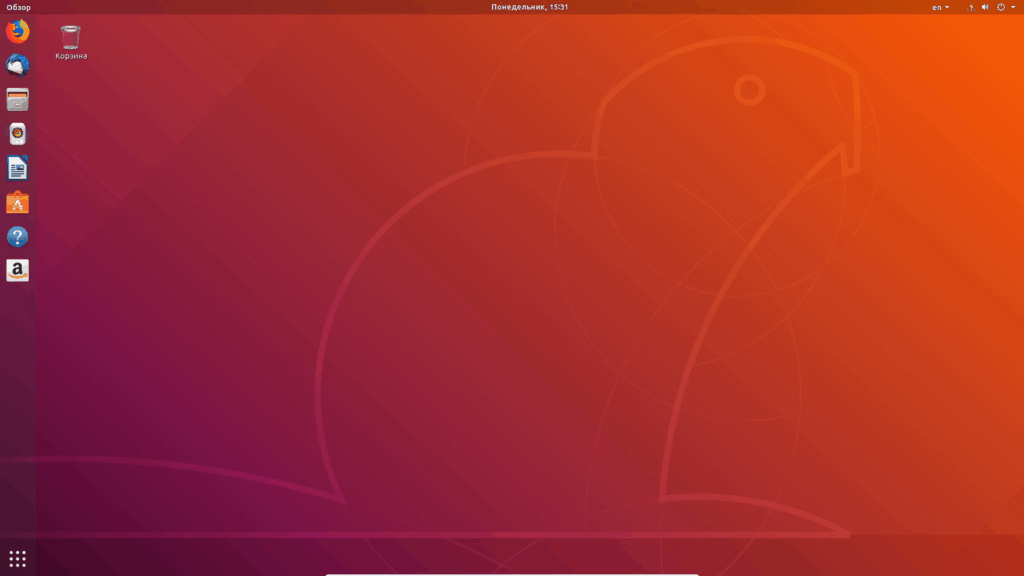Launch Rhythmbox music player

(x=18, y=134)
